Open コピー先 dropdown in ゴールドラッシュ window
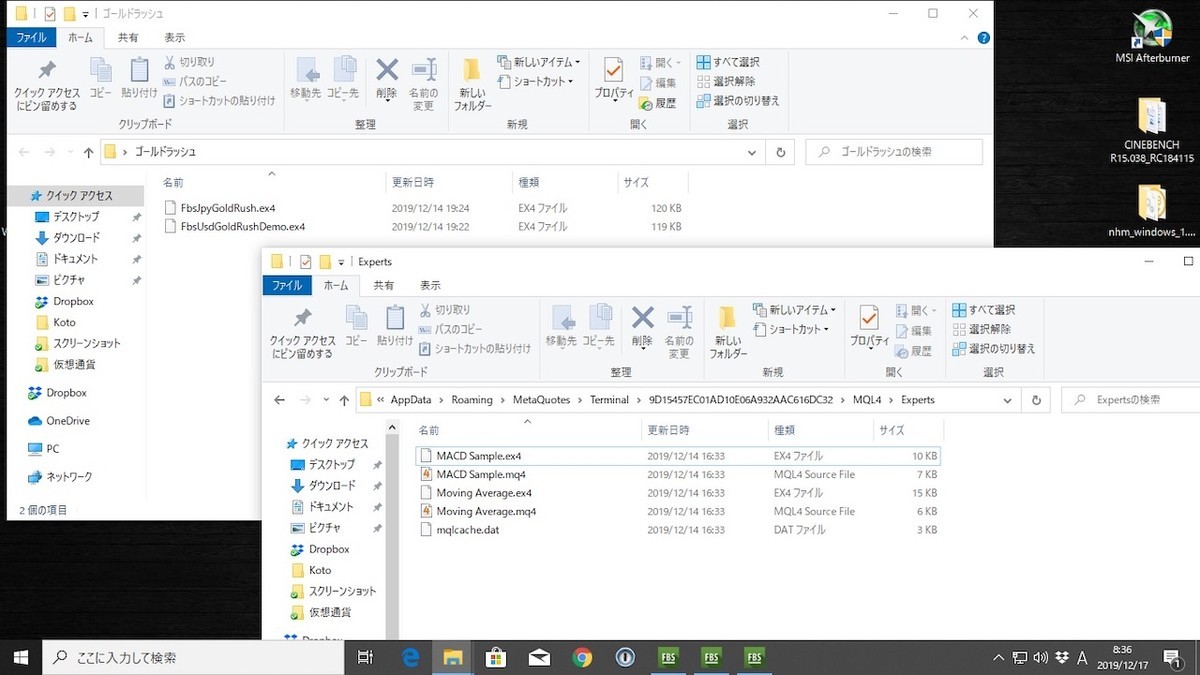 click(x=343, y=78)
